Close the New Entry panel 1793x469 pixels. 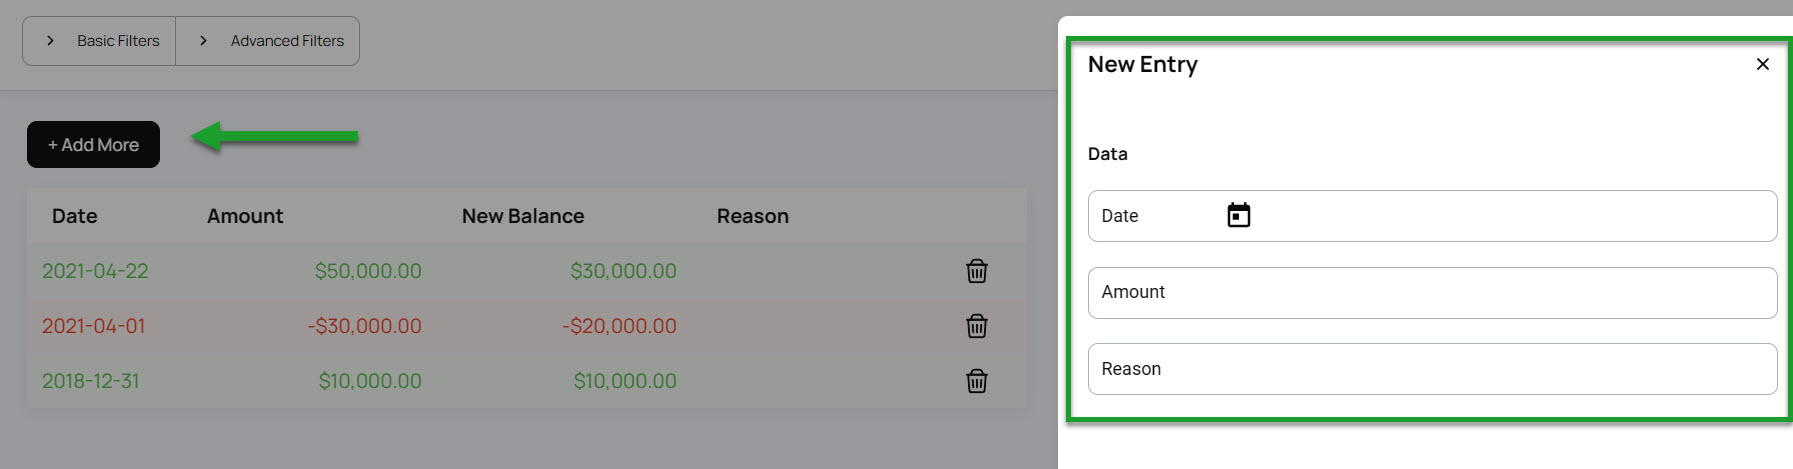[x=1762, y=64]
